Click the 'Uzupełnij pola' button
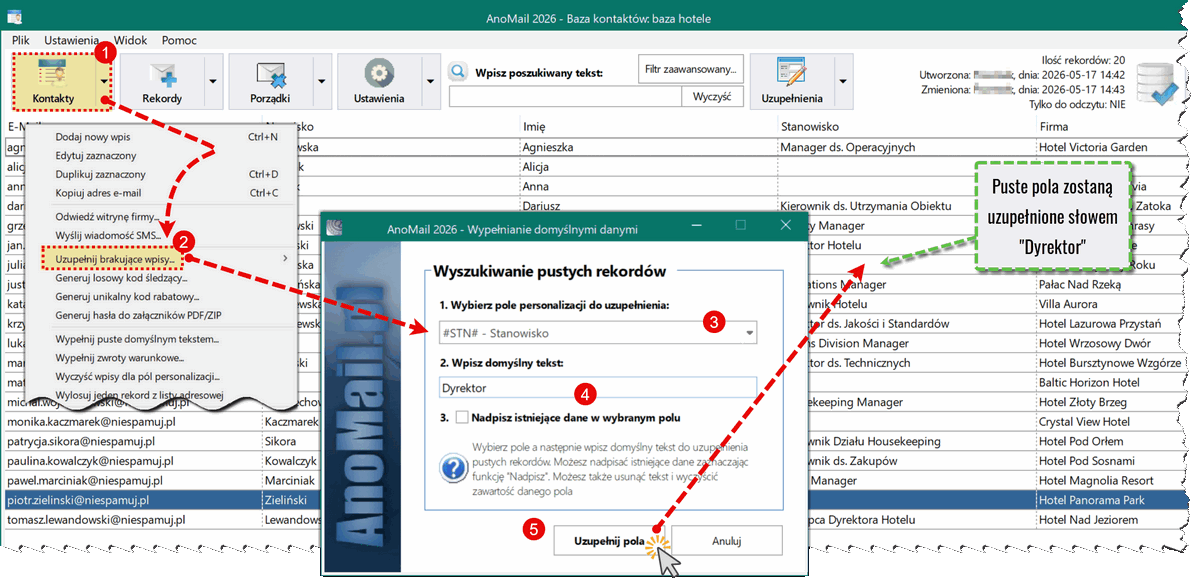Screen dimensions: 1200x587 610,540
